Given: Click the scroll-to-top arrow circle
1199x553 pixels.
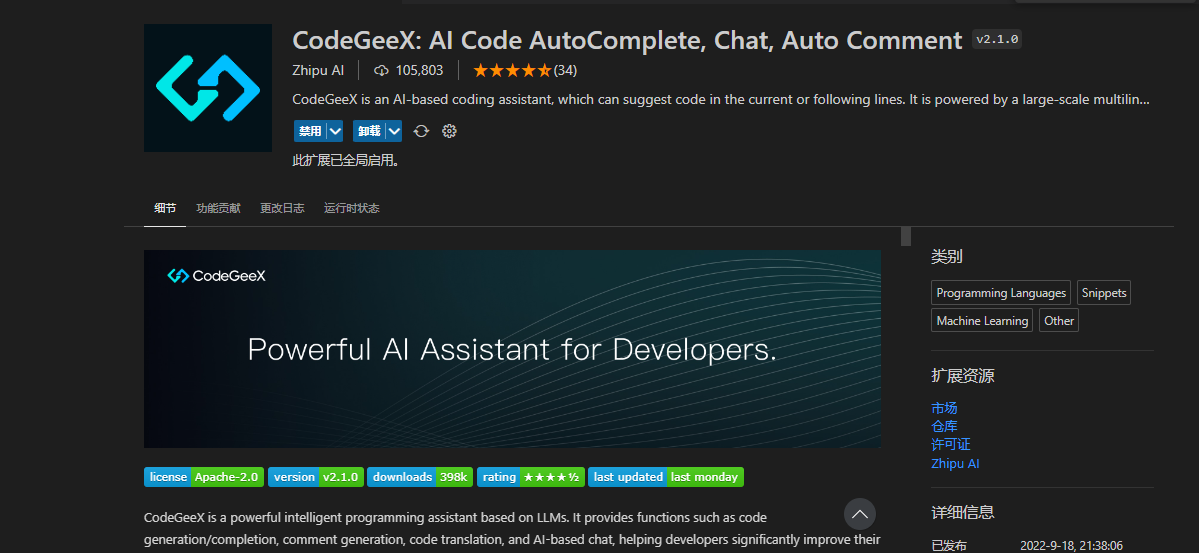Looking at the screenshot, I should (x=860, y=514).
